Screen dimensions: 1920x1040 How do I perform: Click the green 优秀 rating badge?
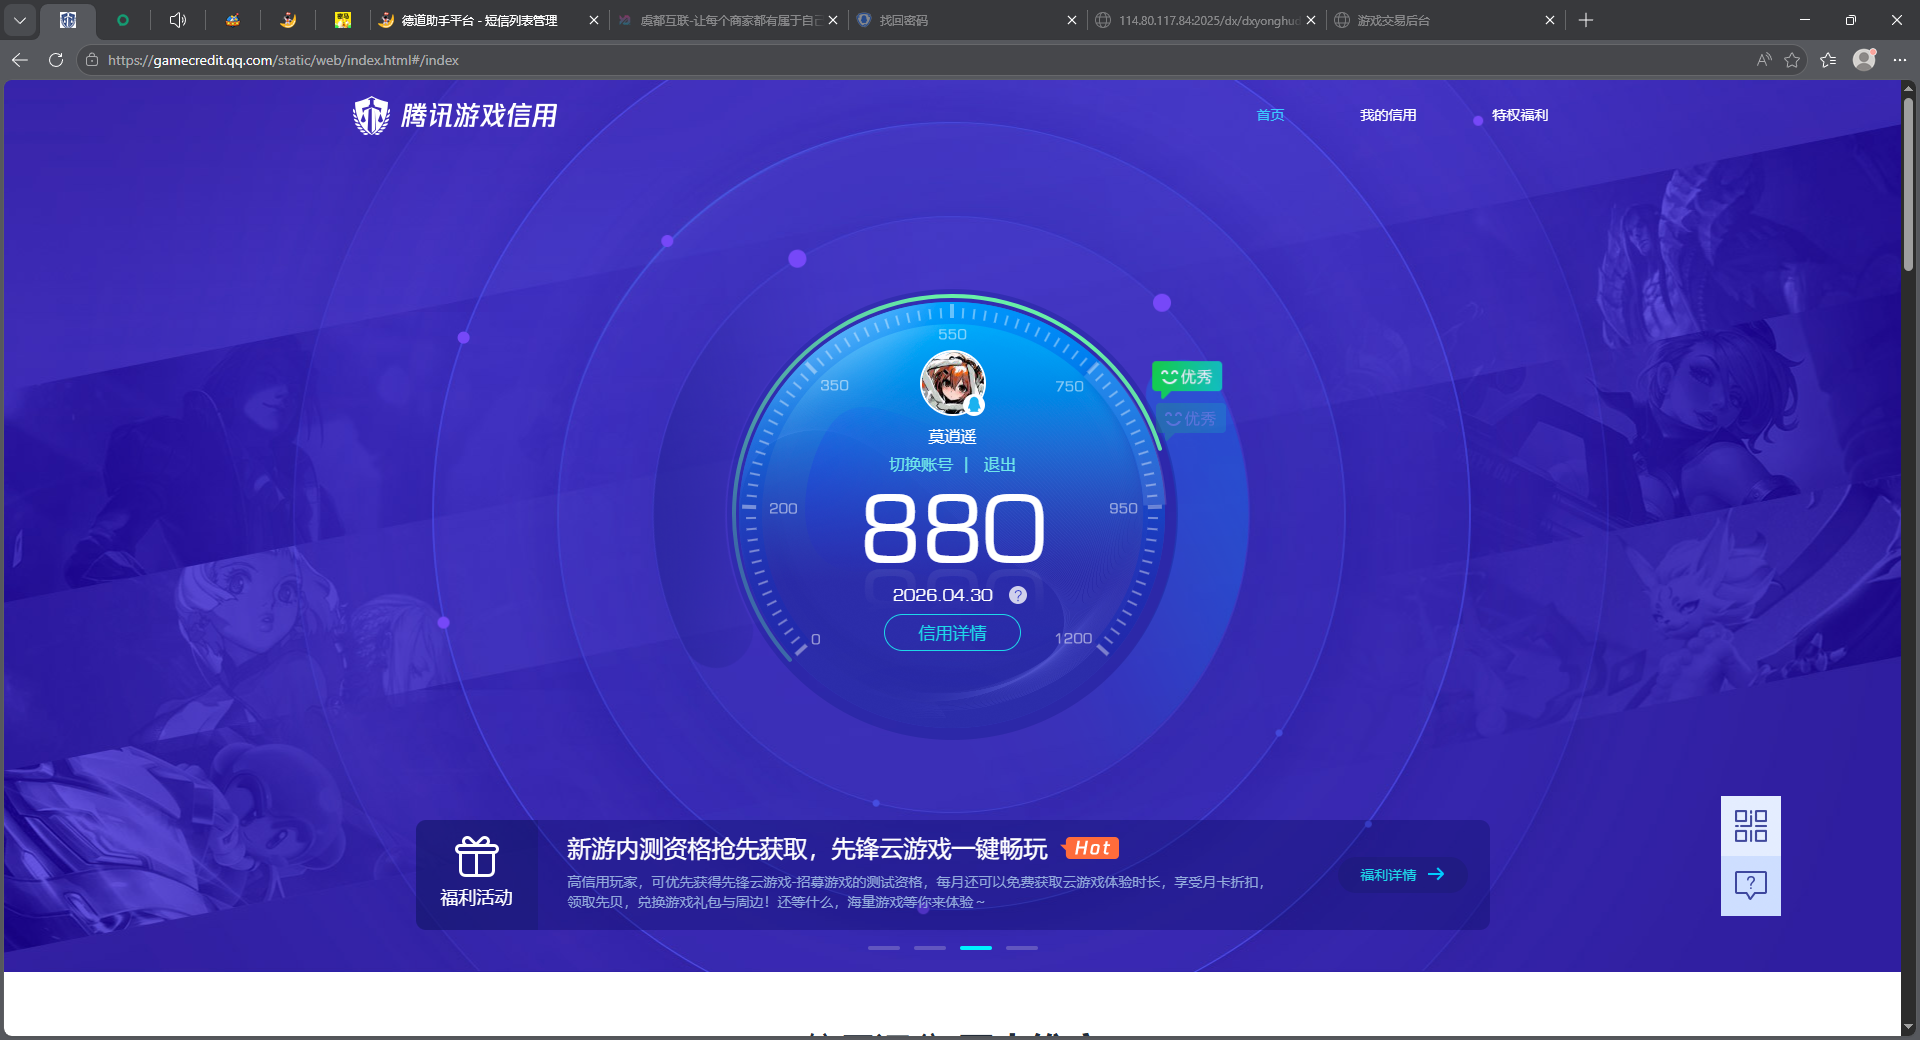coord(1187,377)
